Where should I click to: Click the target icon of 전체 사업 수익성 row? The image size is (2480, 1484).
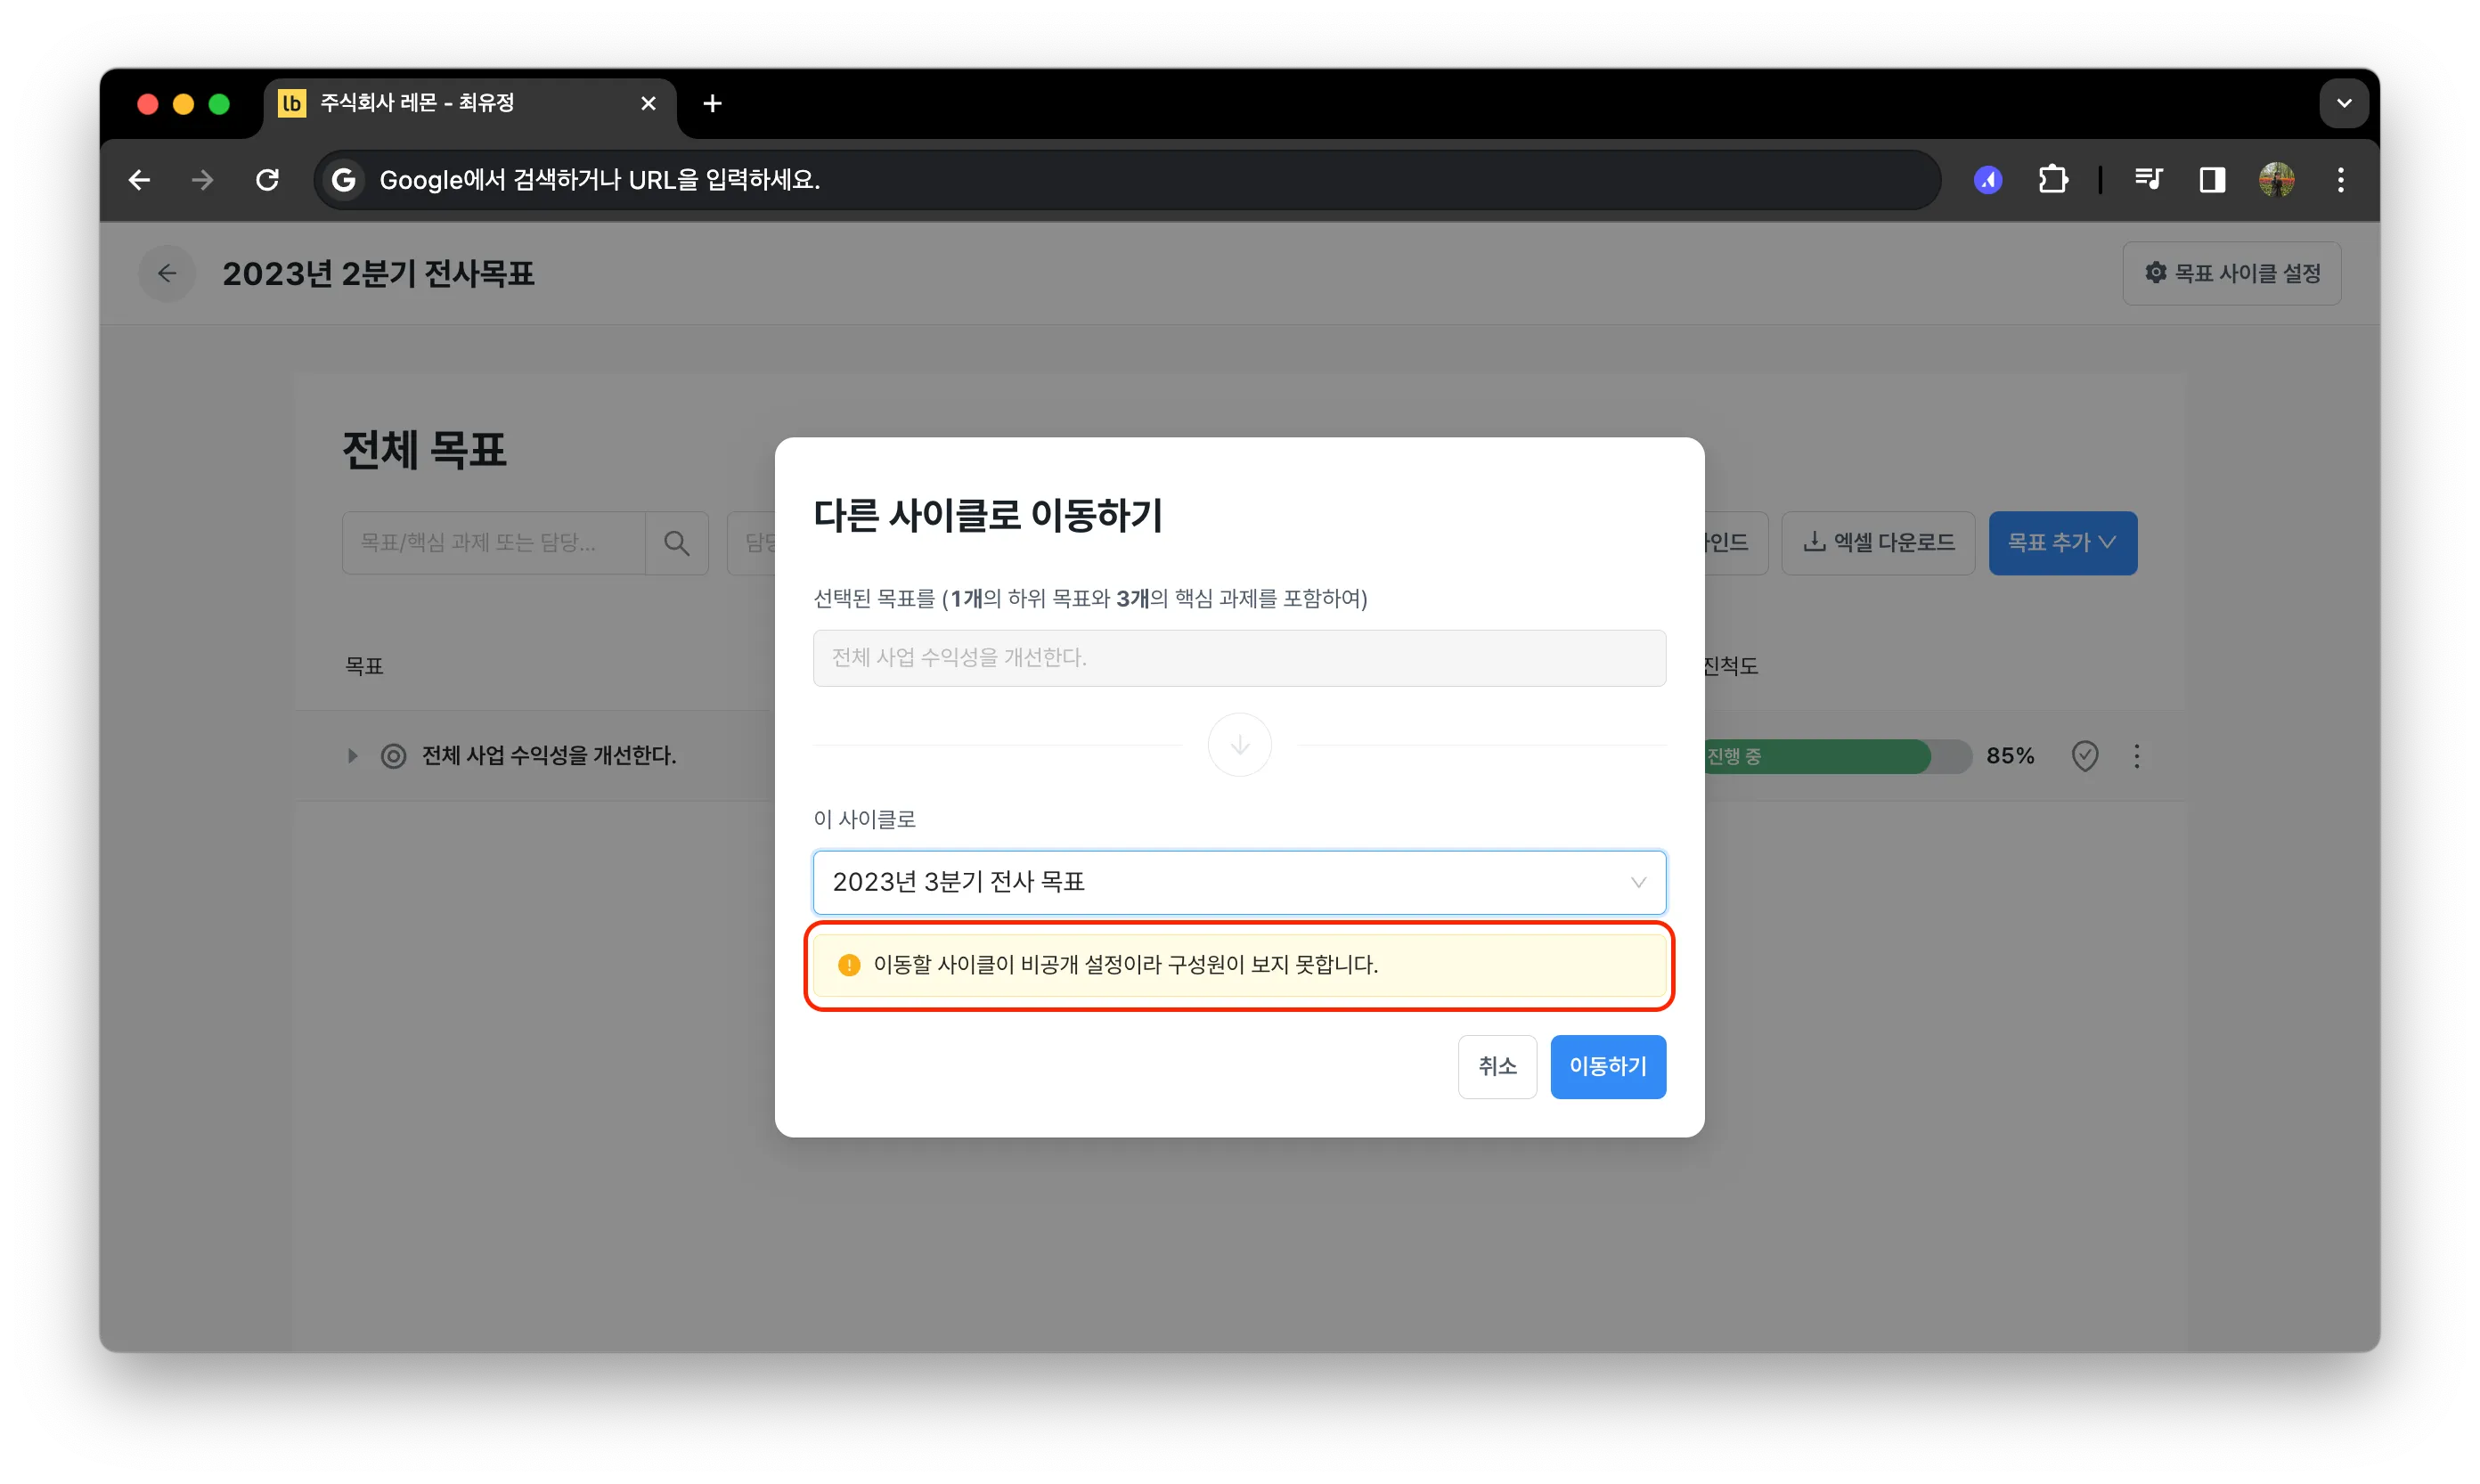coord(394,756)
